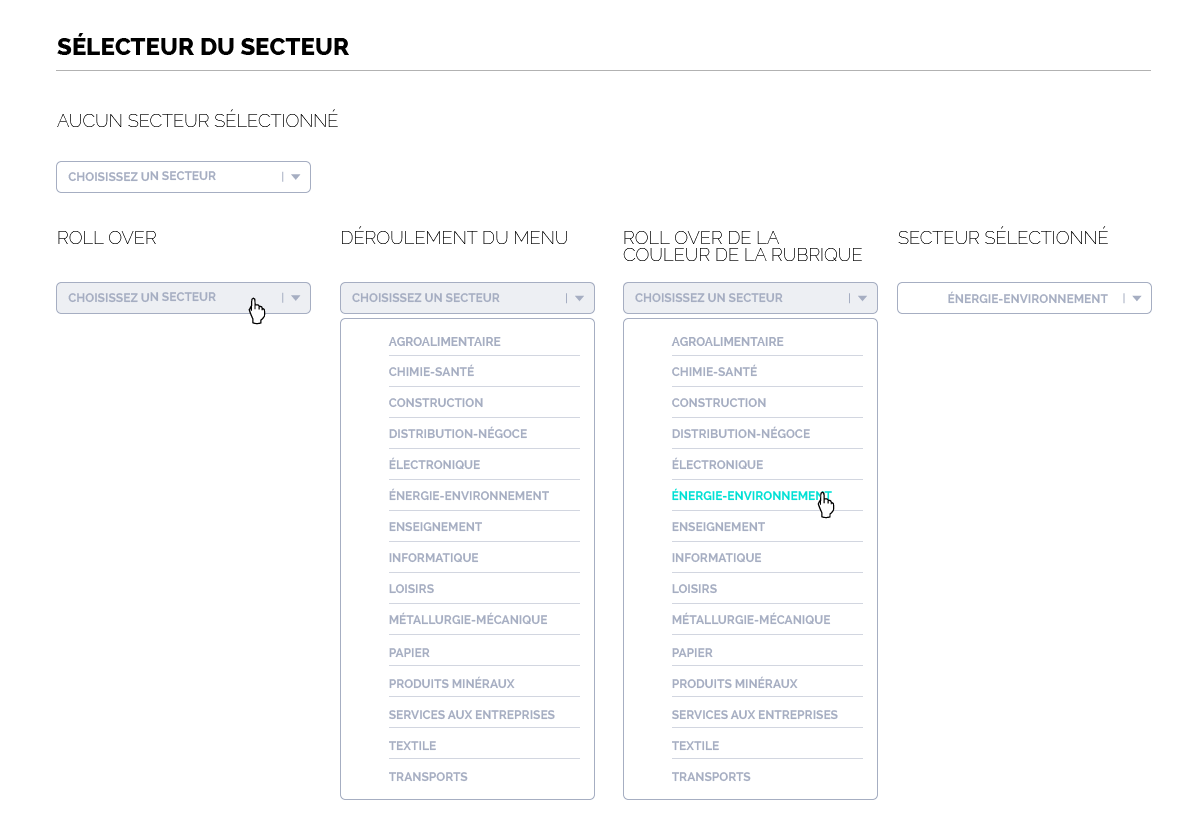Choose Textile in the color rollover list
The width and height of the screenshot is (1190, 840).
(x=695, y=746)
